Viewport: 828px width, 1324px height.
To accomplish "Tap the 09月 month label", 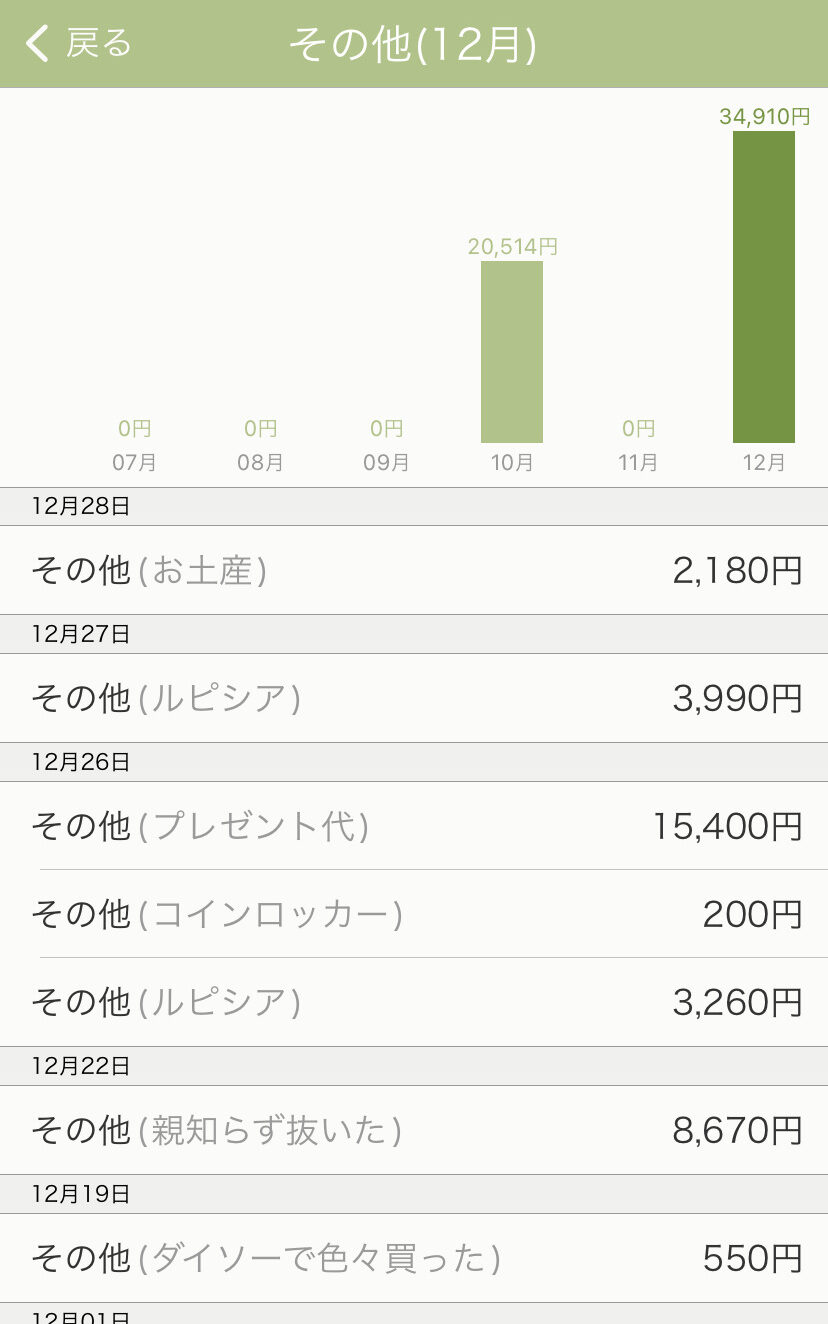I will coord(386,463).
